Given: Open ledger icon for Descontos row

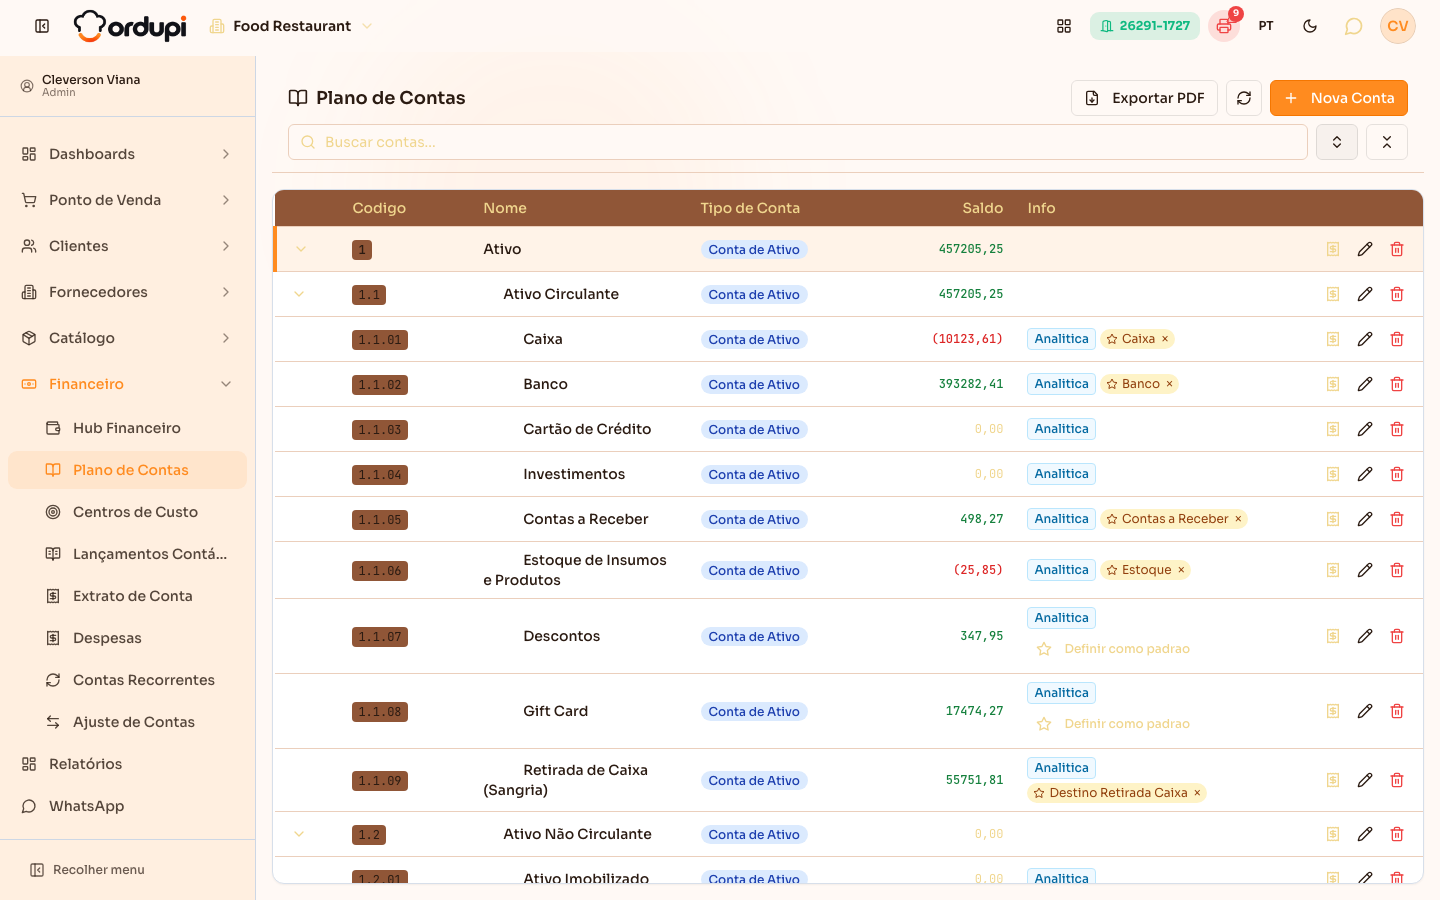Looking at the screenshot, I should point(1333,636).
